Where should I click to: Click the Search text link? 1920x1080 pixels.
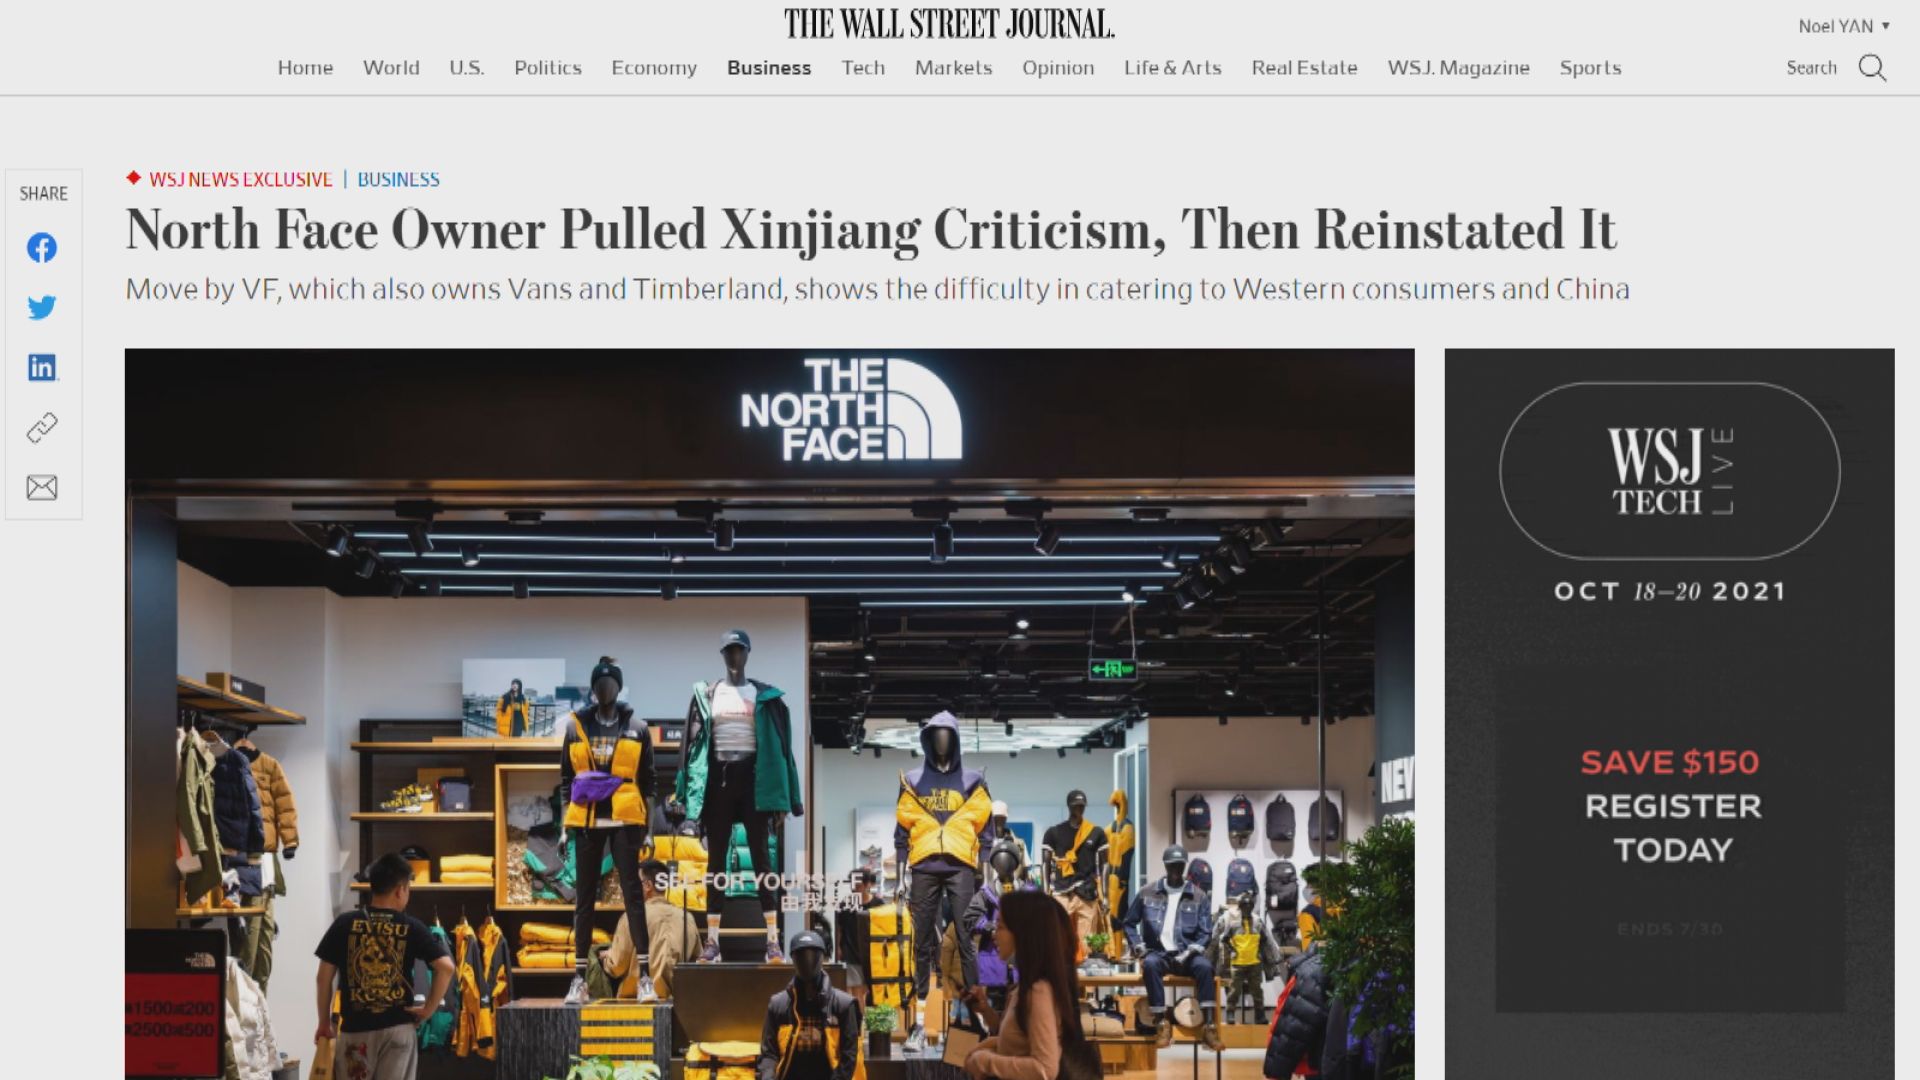[1811, 68]
